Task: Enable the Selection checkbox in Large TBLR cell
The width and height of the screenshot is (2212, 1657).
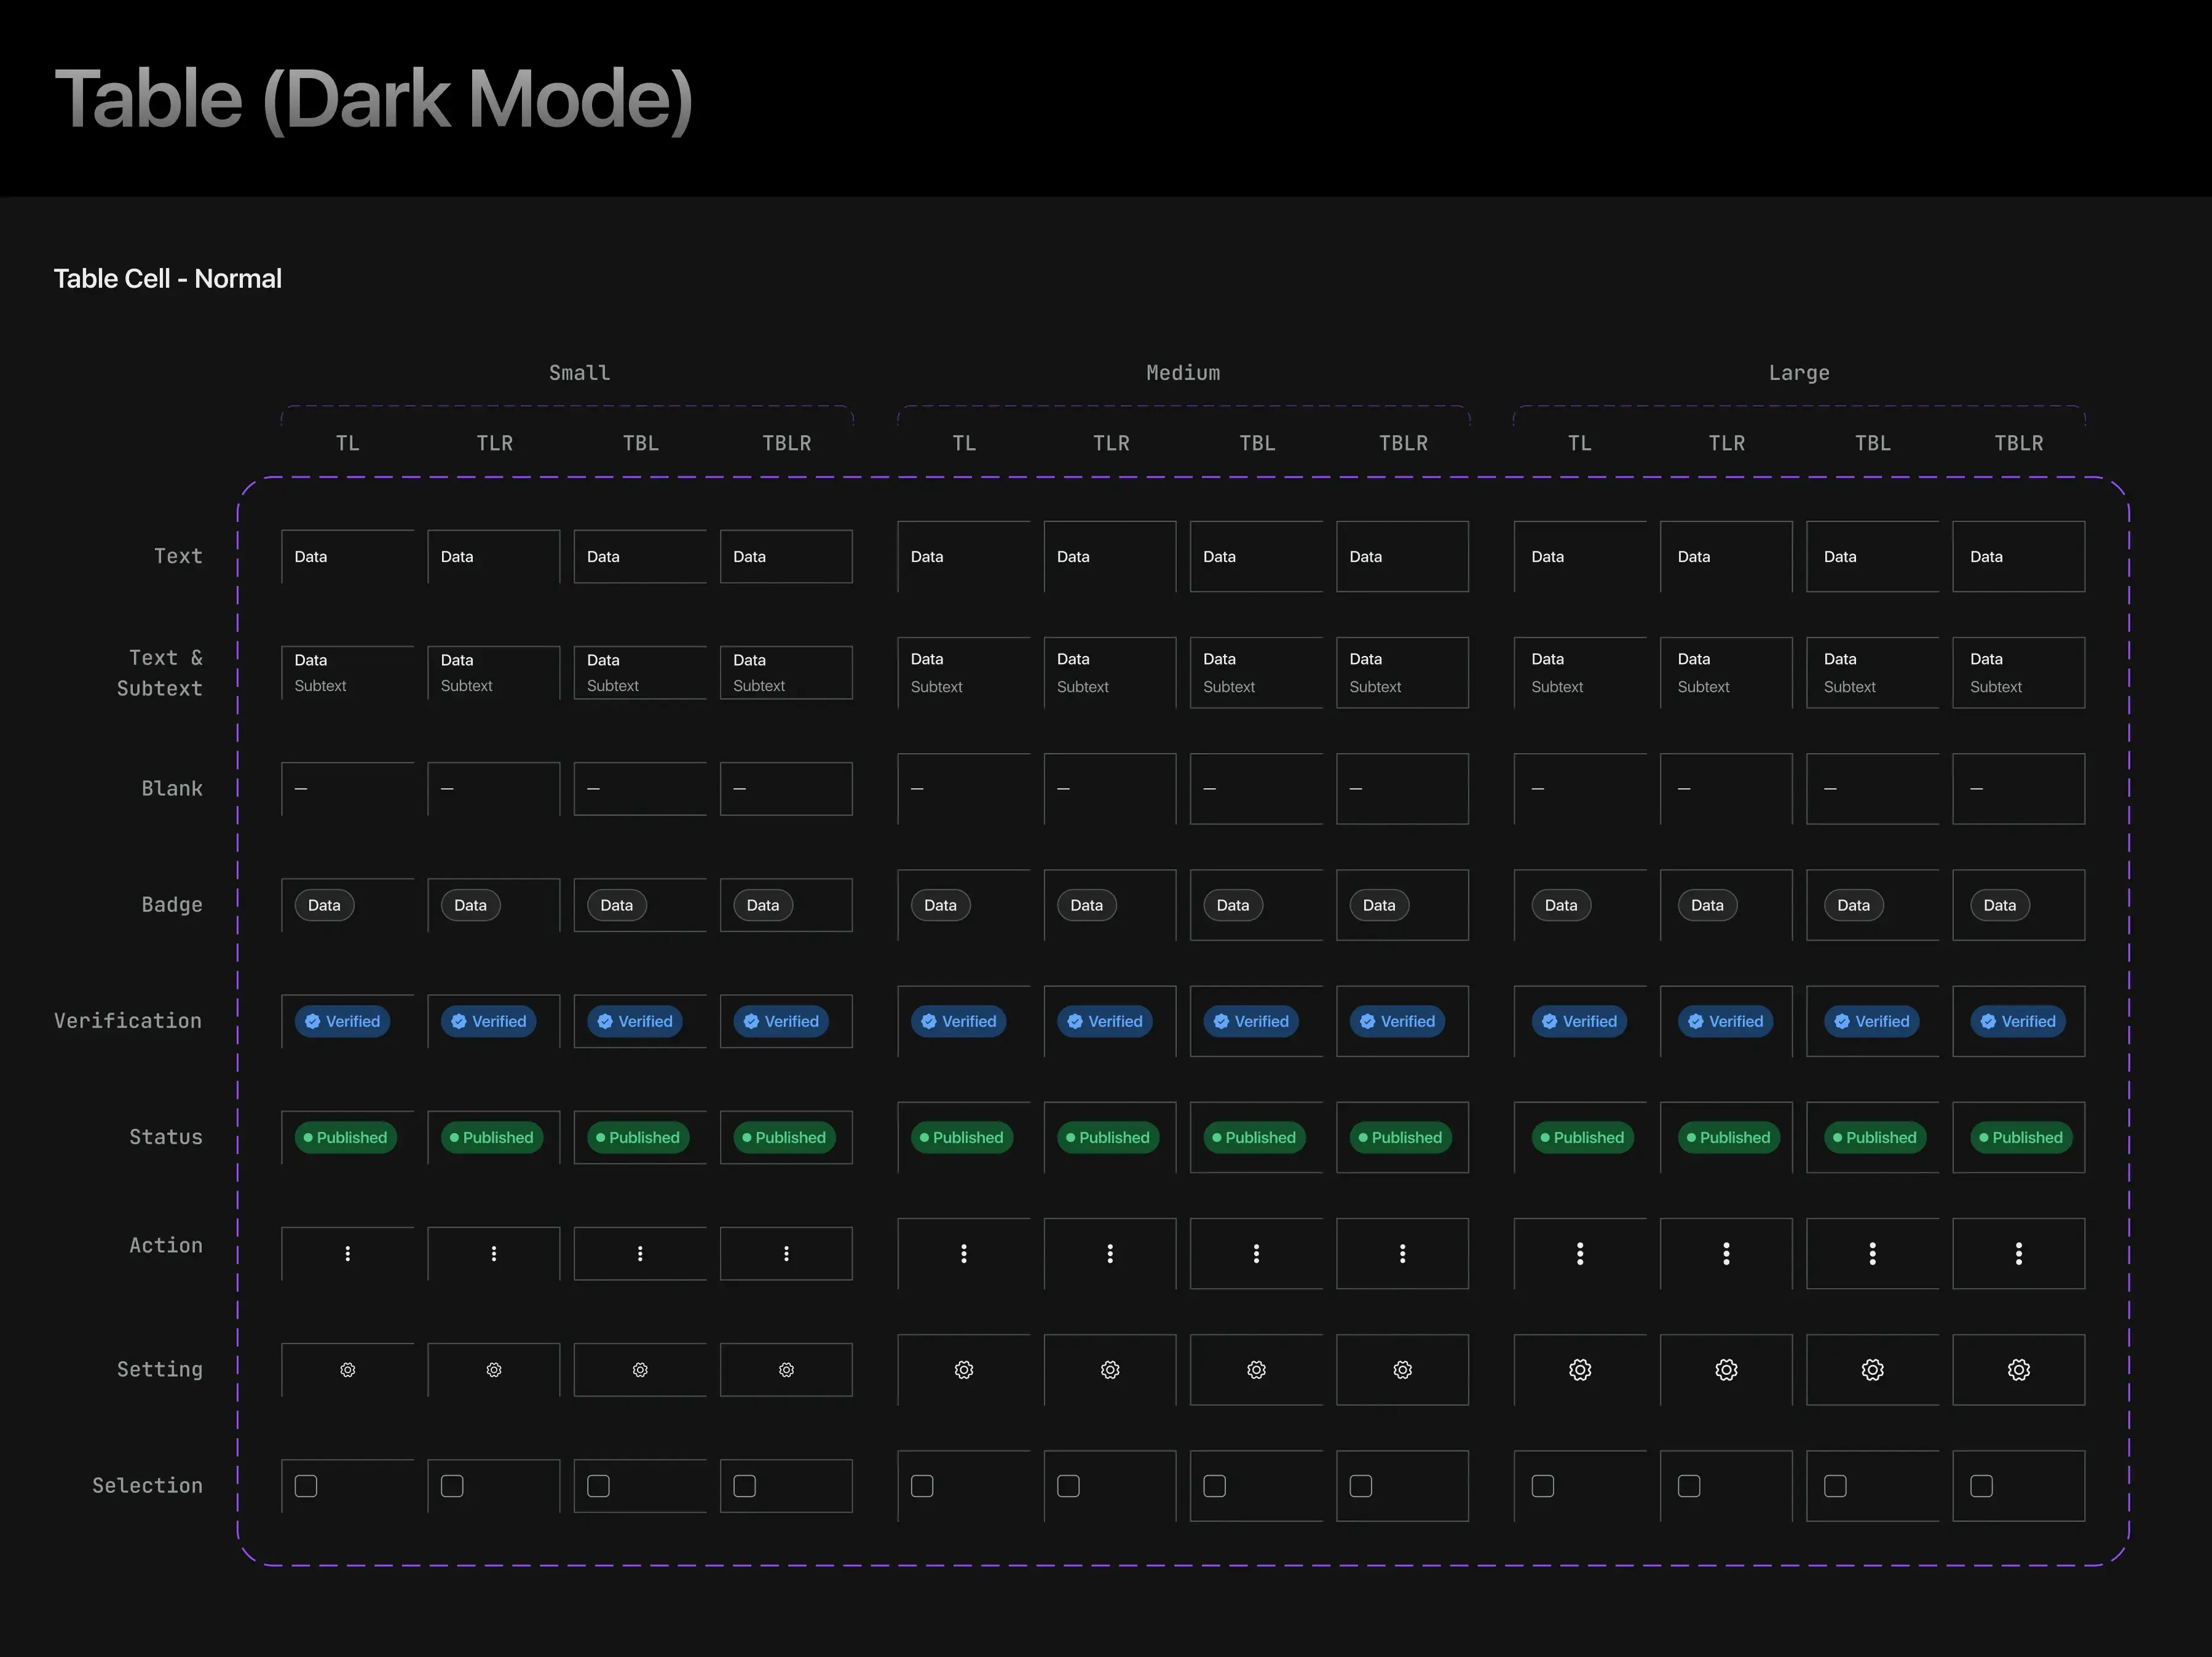Action: tap(1982, 1486)
